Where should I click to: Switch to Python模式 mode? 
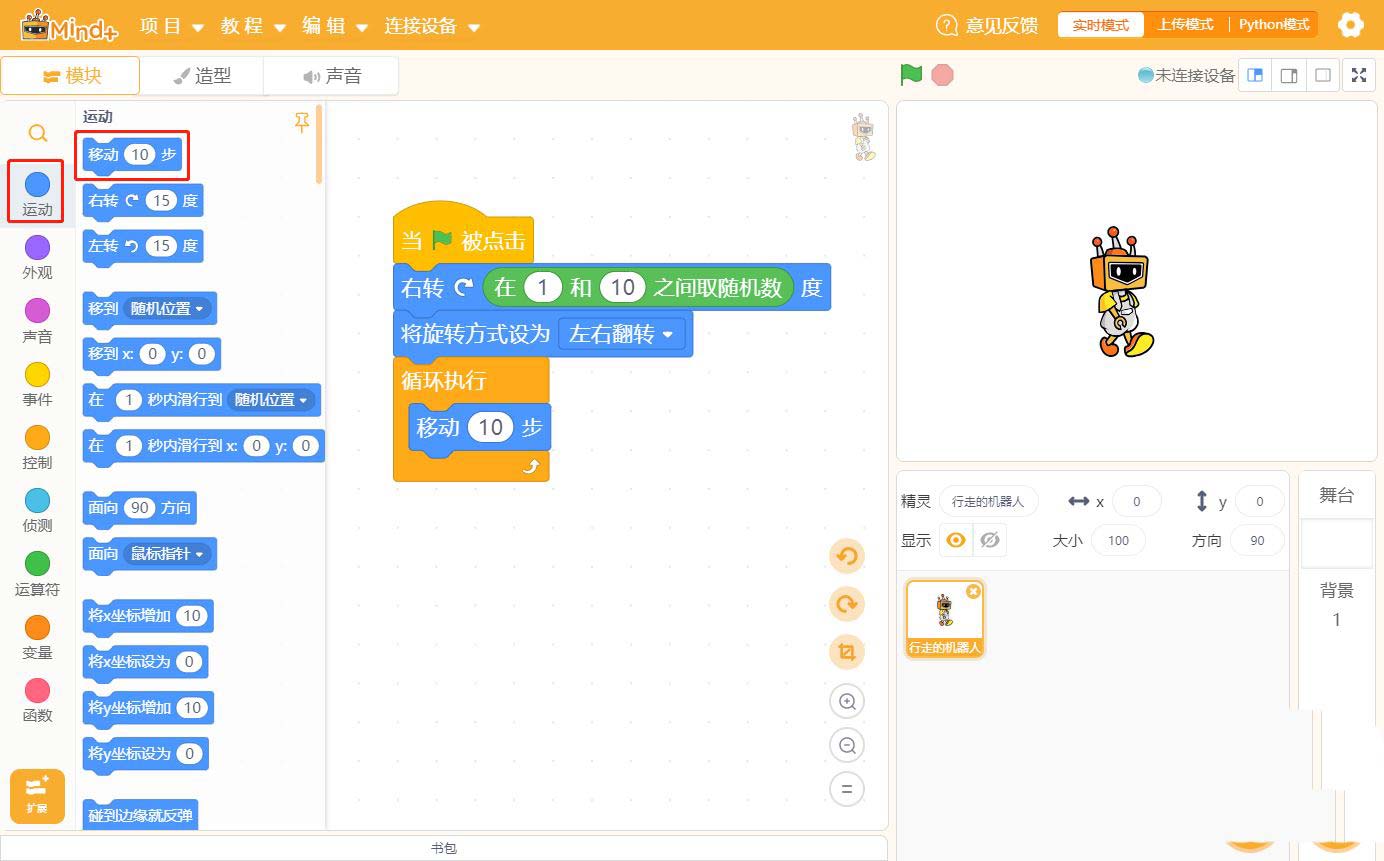[x=1274, y=25]
